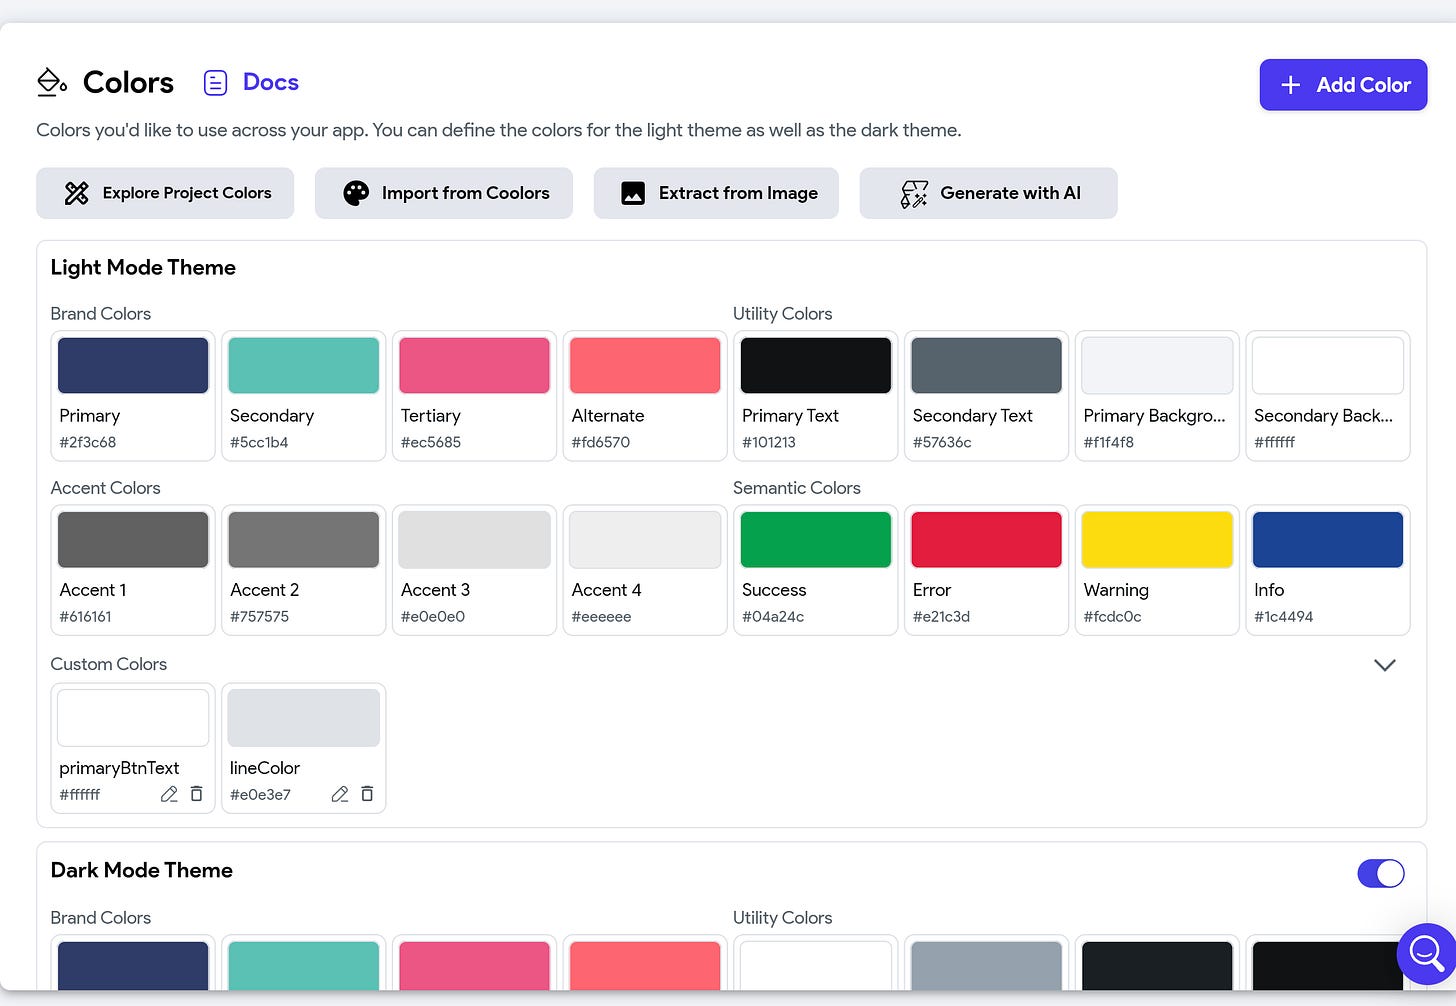
Task: Click the hex value #fcdc0c
Action: [x=1112, y=617]
